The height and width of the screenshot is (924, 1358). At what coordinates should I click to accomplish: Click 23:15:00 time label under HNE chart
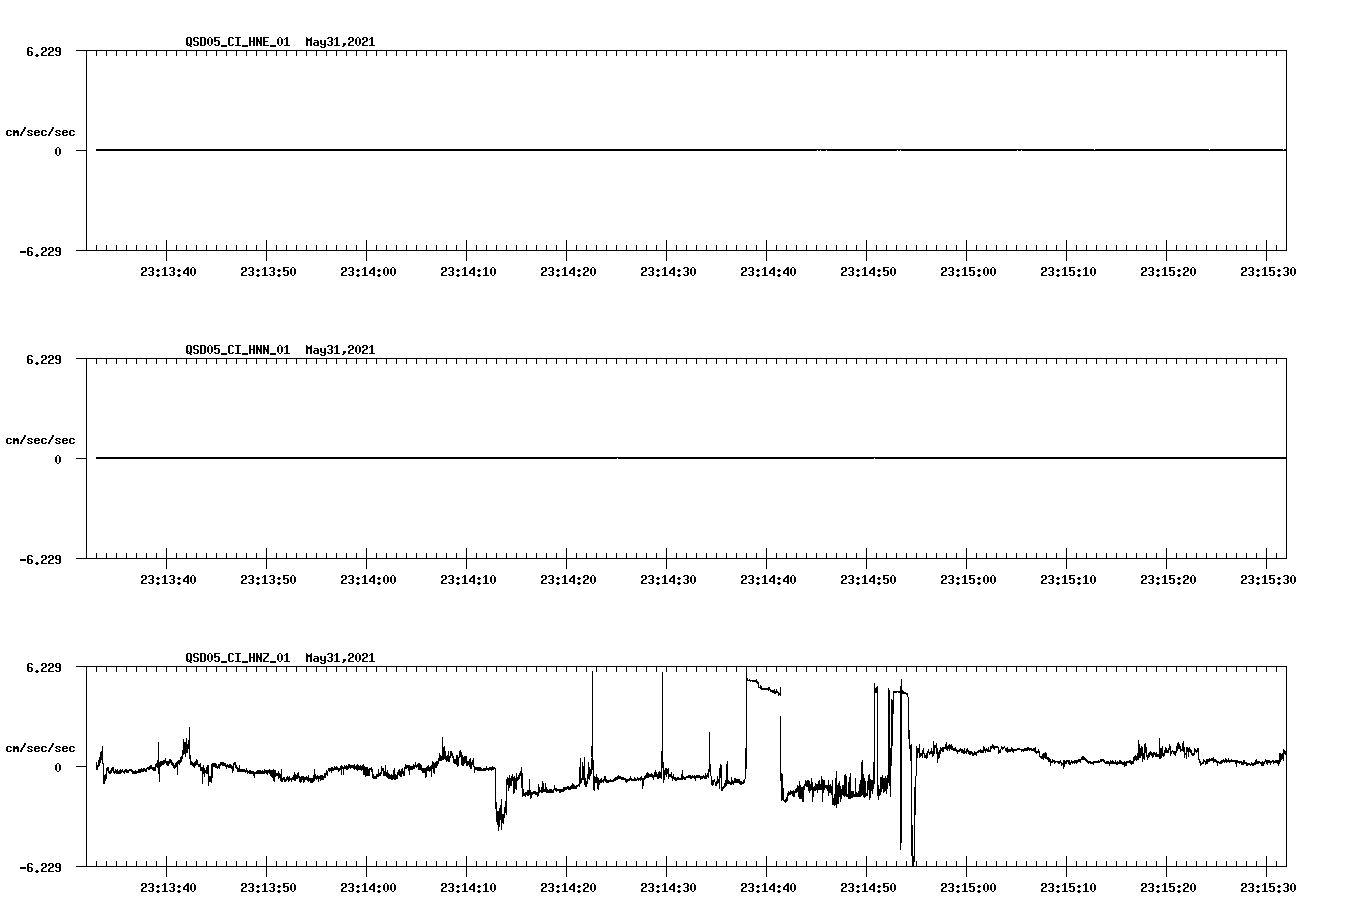pyautogui.click(x=968, y=272)
